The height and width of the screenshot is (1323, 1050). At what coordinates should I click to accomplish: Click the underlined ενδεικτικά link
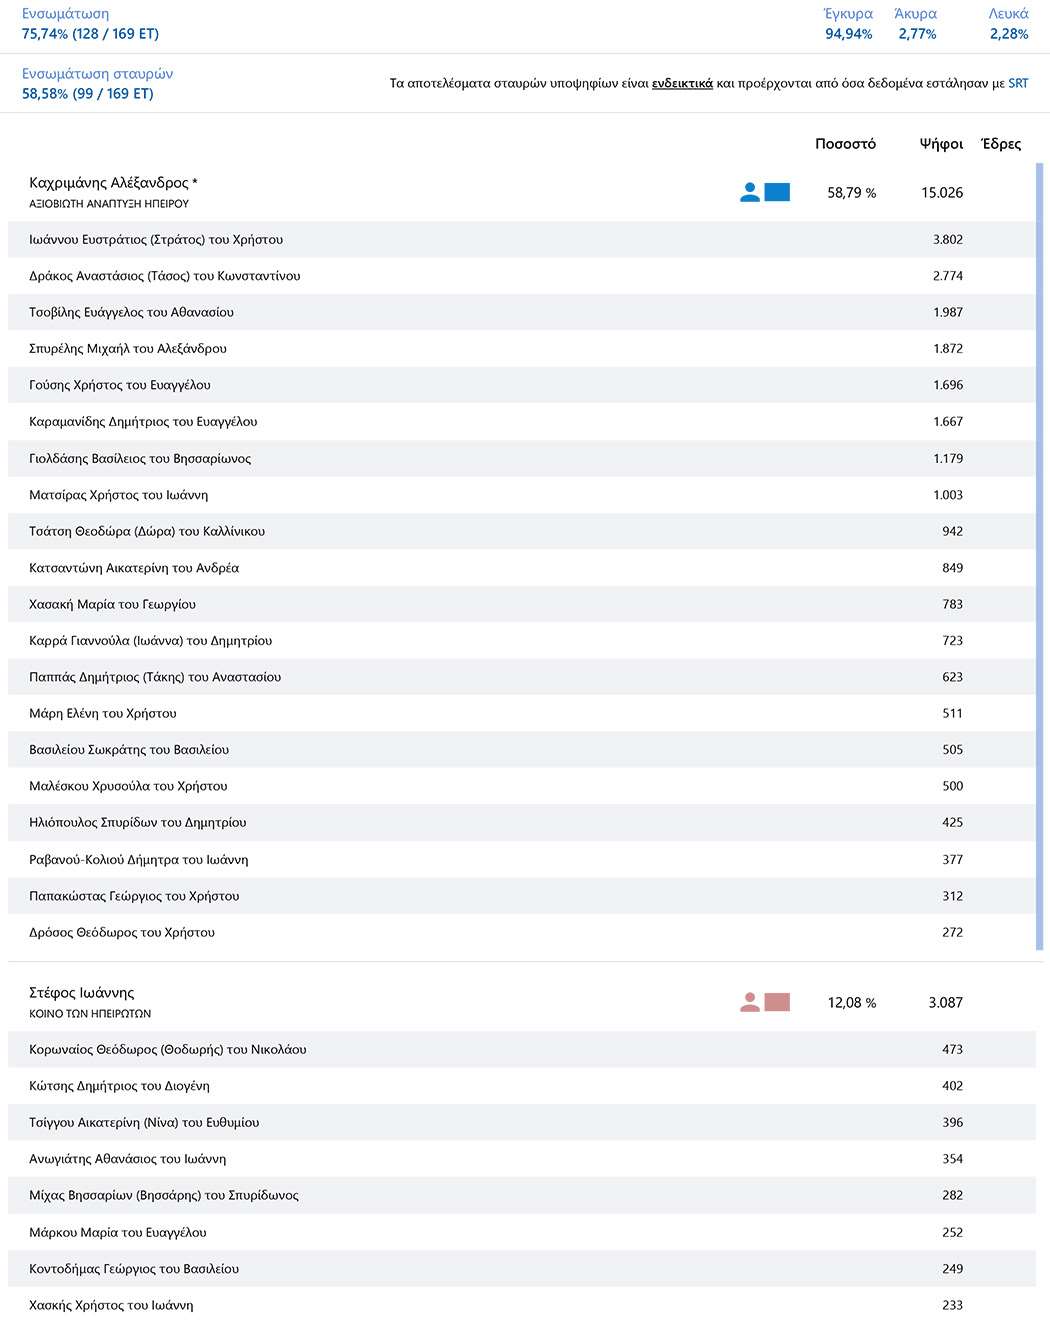point(682,83)
